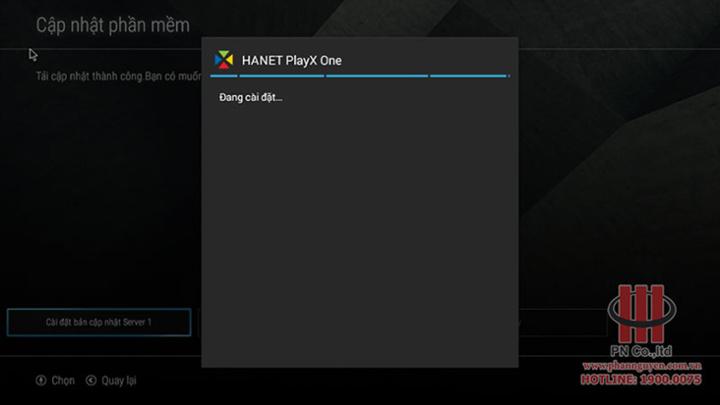Click the HOTLINE 1900.0075 text
Image resolution: width=720 pixels, height=405 pixels.
click(641, 380)
